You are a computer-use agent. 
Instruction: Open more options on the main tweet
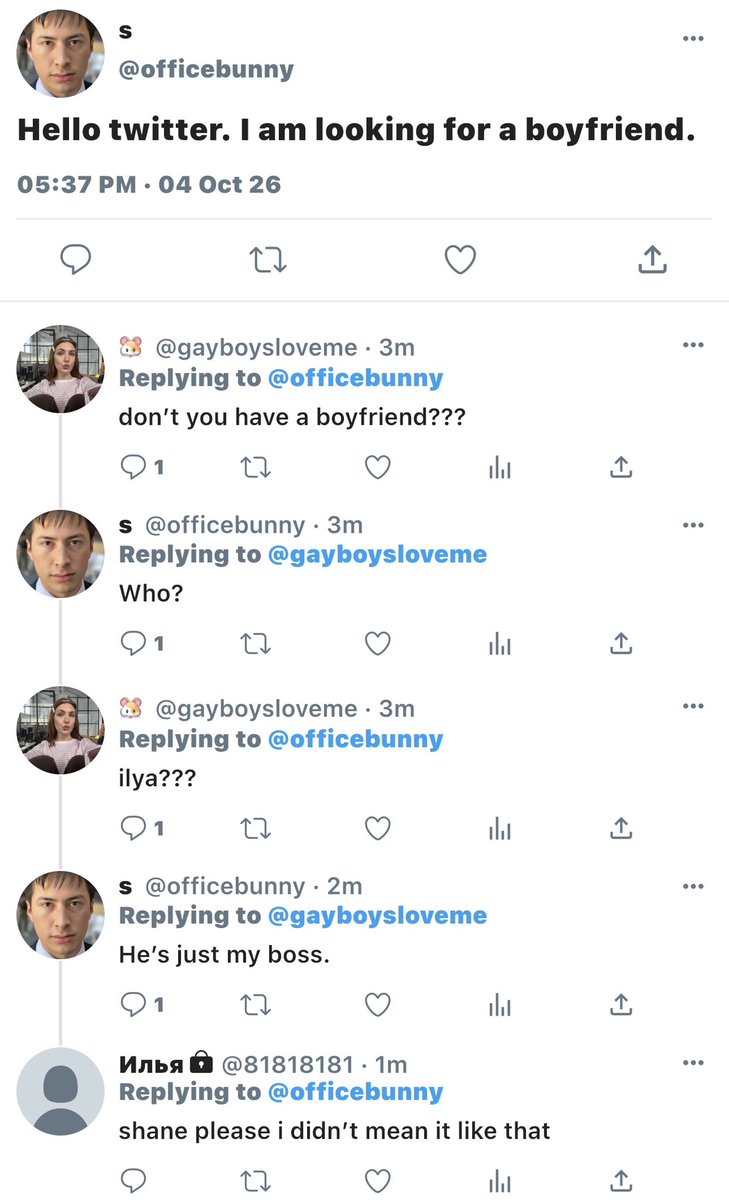click(693, 38)
